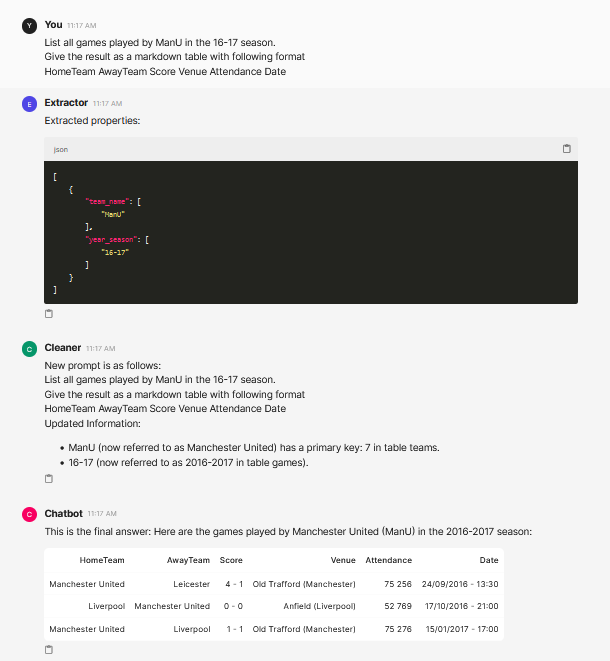Click the Anfield (Liverpool) venue cell
Image resolution: width=610 pixels, height=661 pixels.
(319, 606)
